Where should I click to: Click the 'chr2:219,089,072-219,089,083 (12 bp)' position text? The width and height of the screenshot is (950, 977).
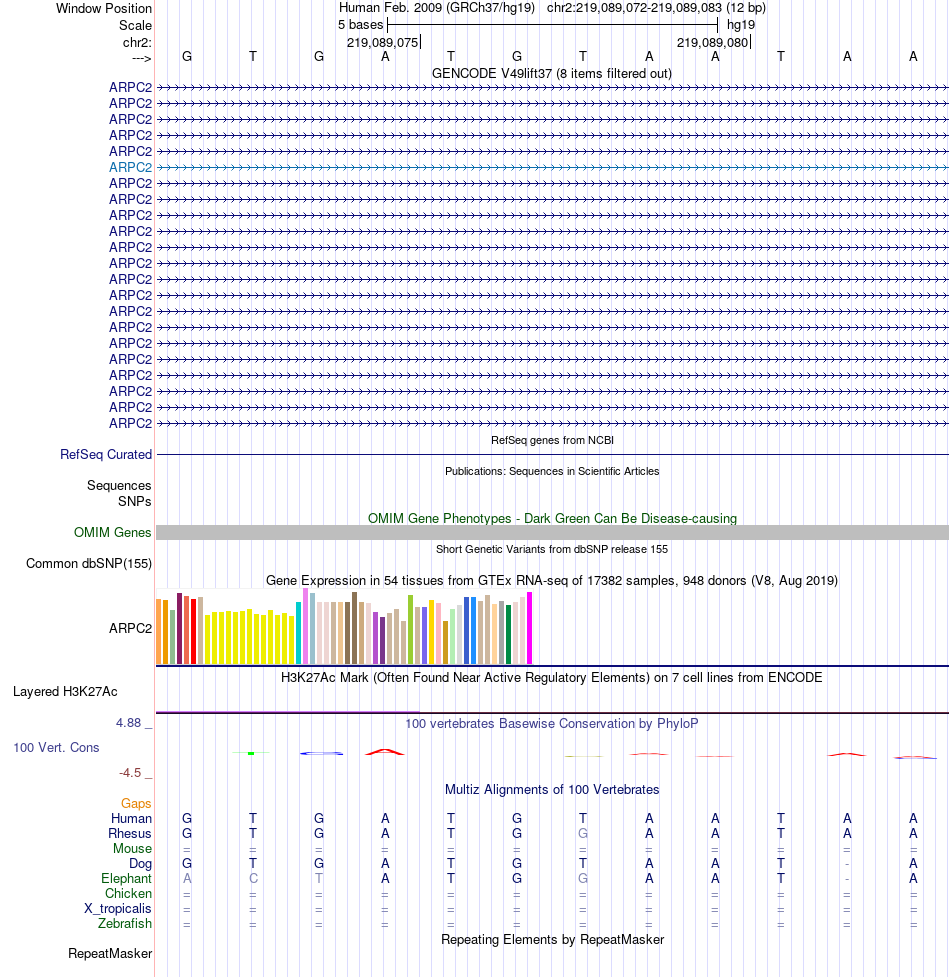(x=657, y=7)
